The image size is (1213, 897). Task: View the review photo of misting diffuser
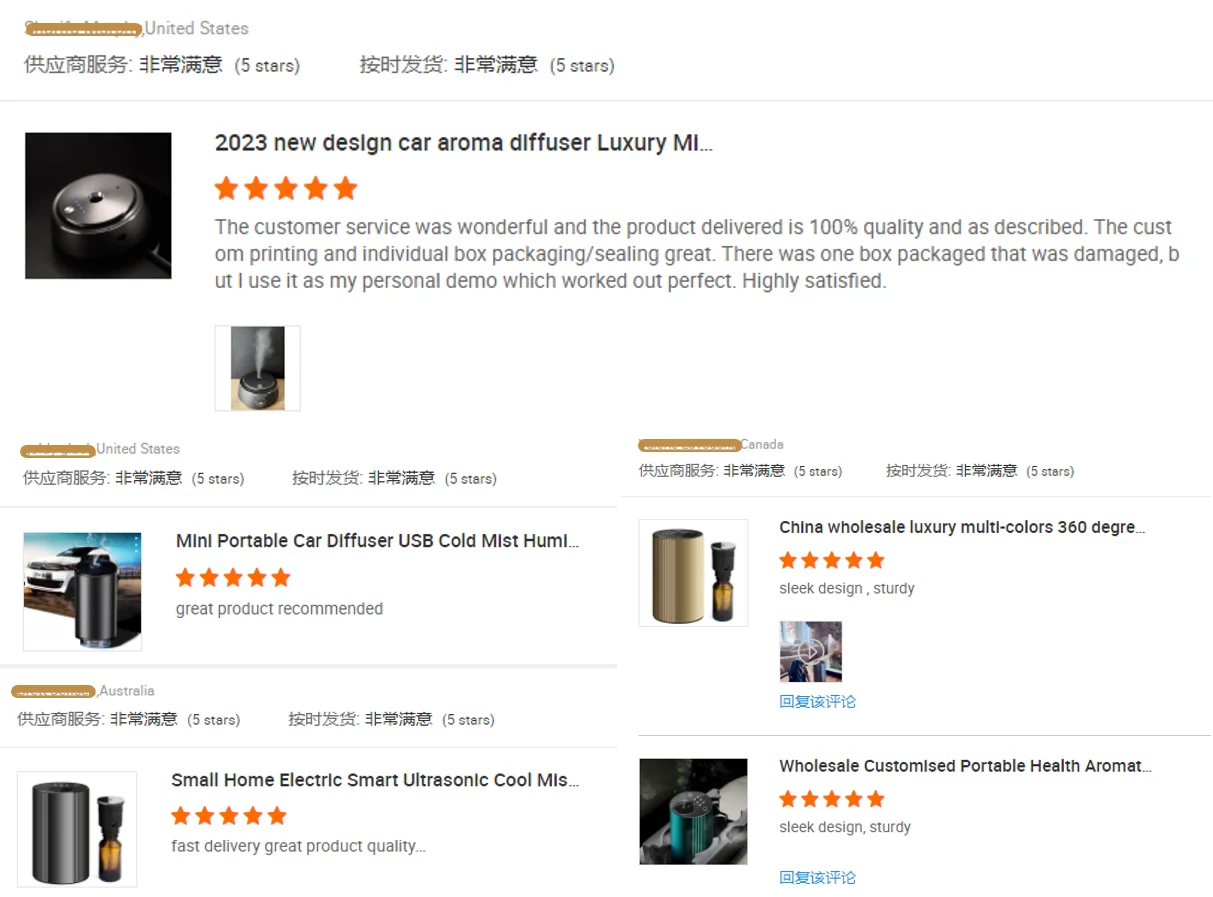[x=257, y=368]
